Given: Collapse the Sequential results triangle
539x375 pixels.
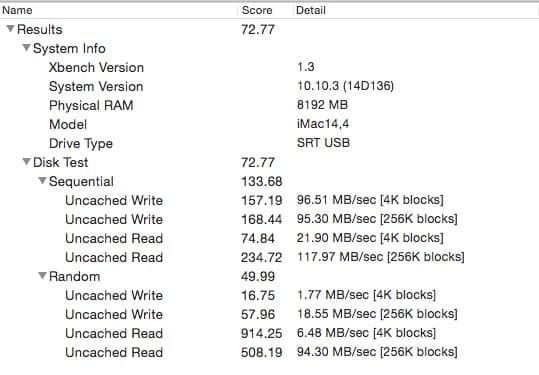Looking at the screenshot, I should [x=42, y=180].
